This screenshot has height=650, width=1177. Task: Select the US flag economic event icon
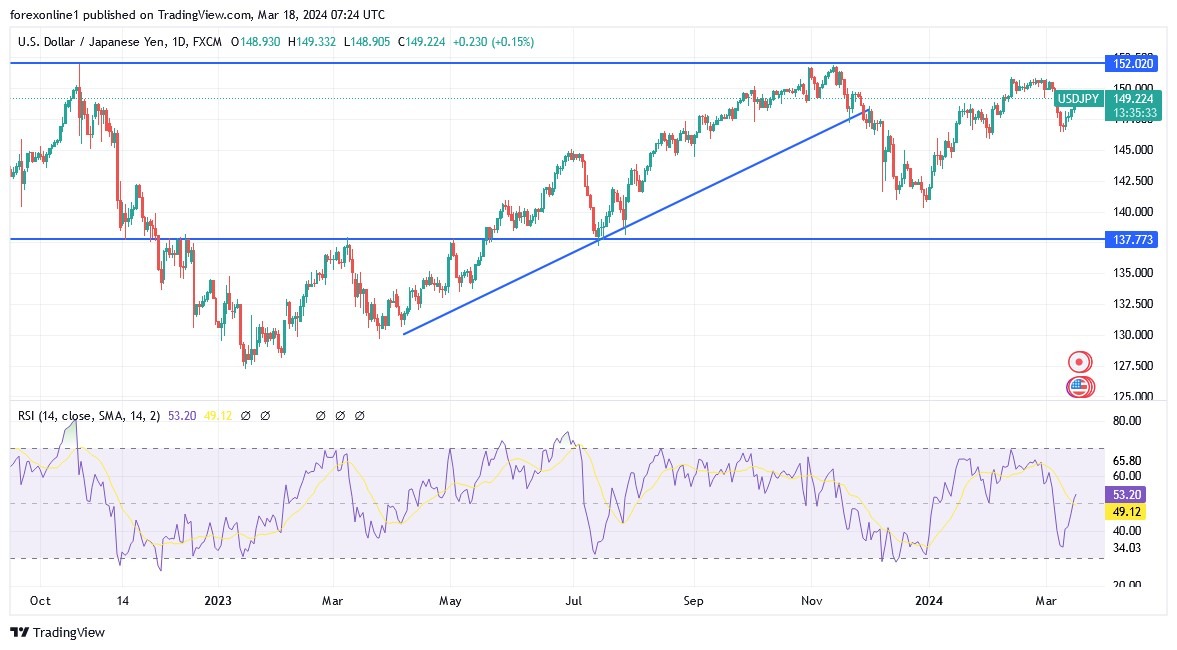point(1079,387)
